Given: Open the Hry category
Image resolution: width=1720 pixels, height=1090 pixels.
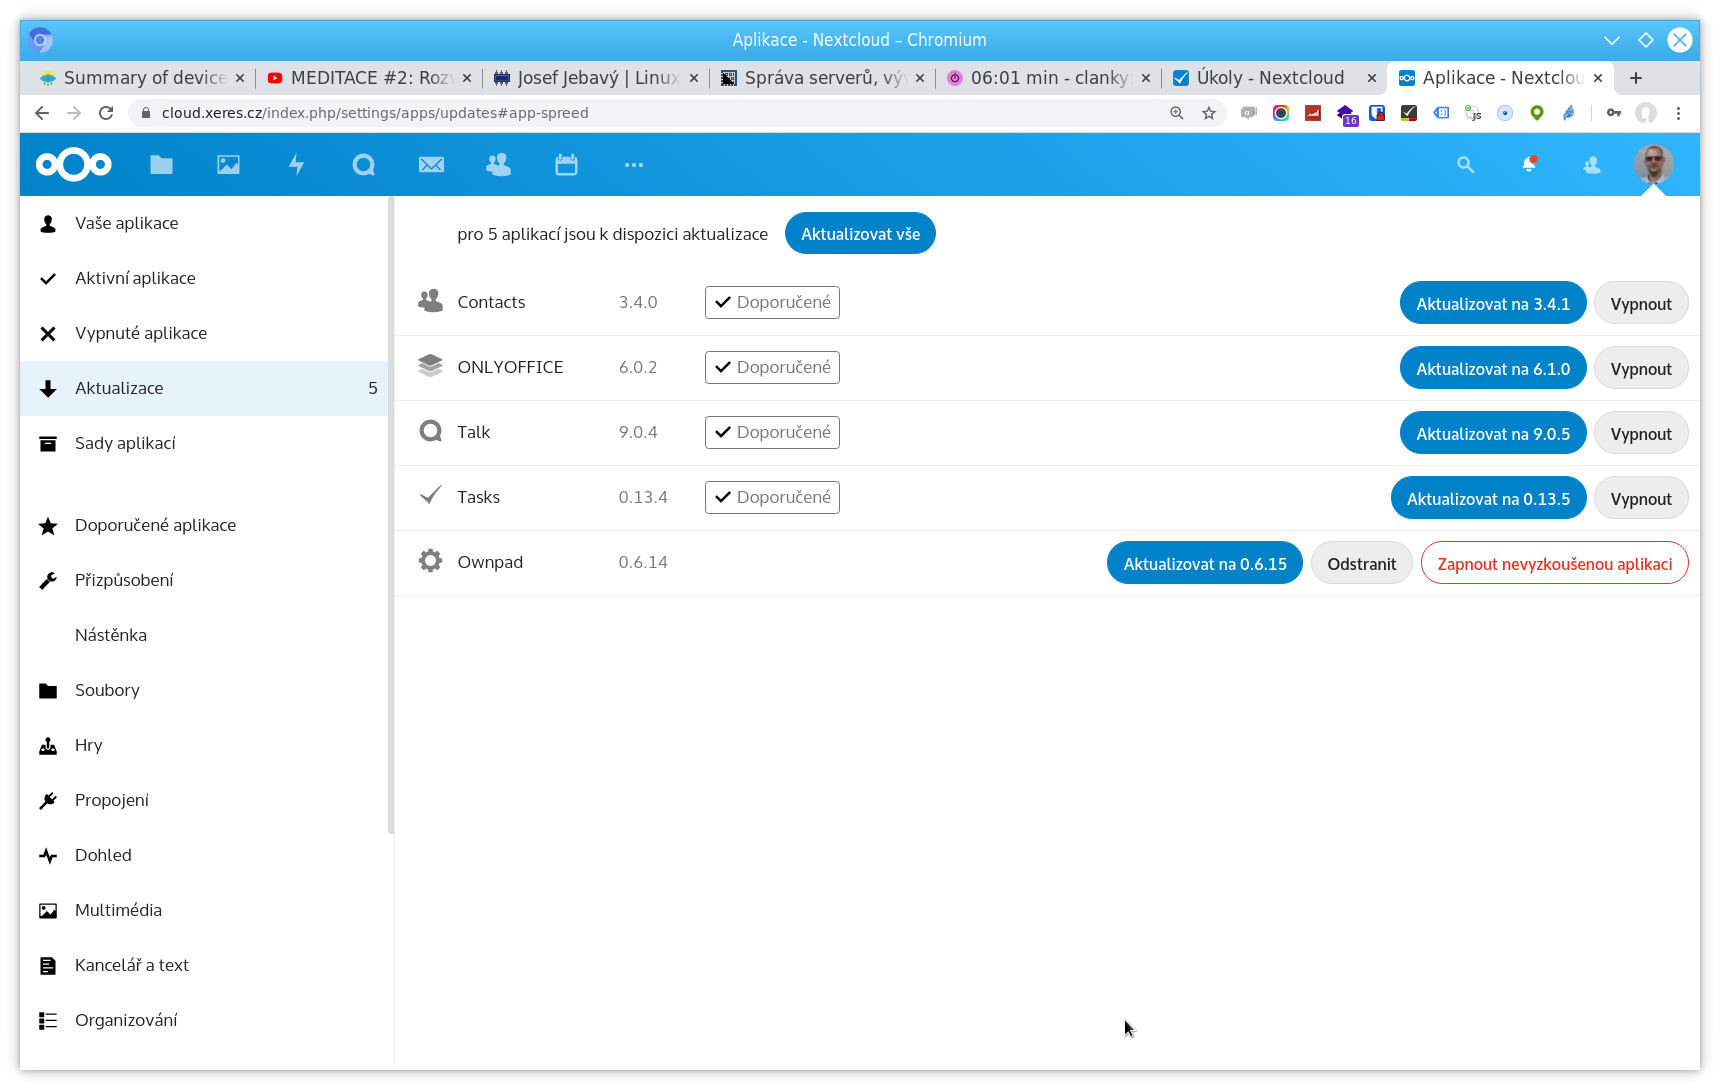Looking at the screenshot, I should click(x=204, y=745).
